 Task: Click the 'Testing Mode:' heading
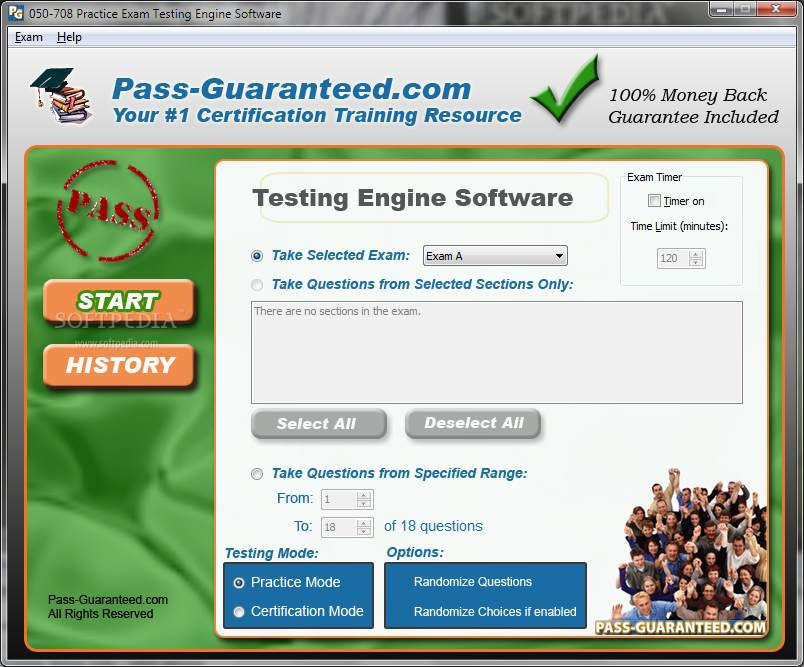272,553
